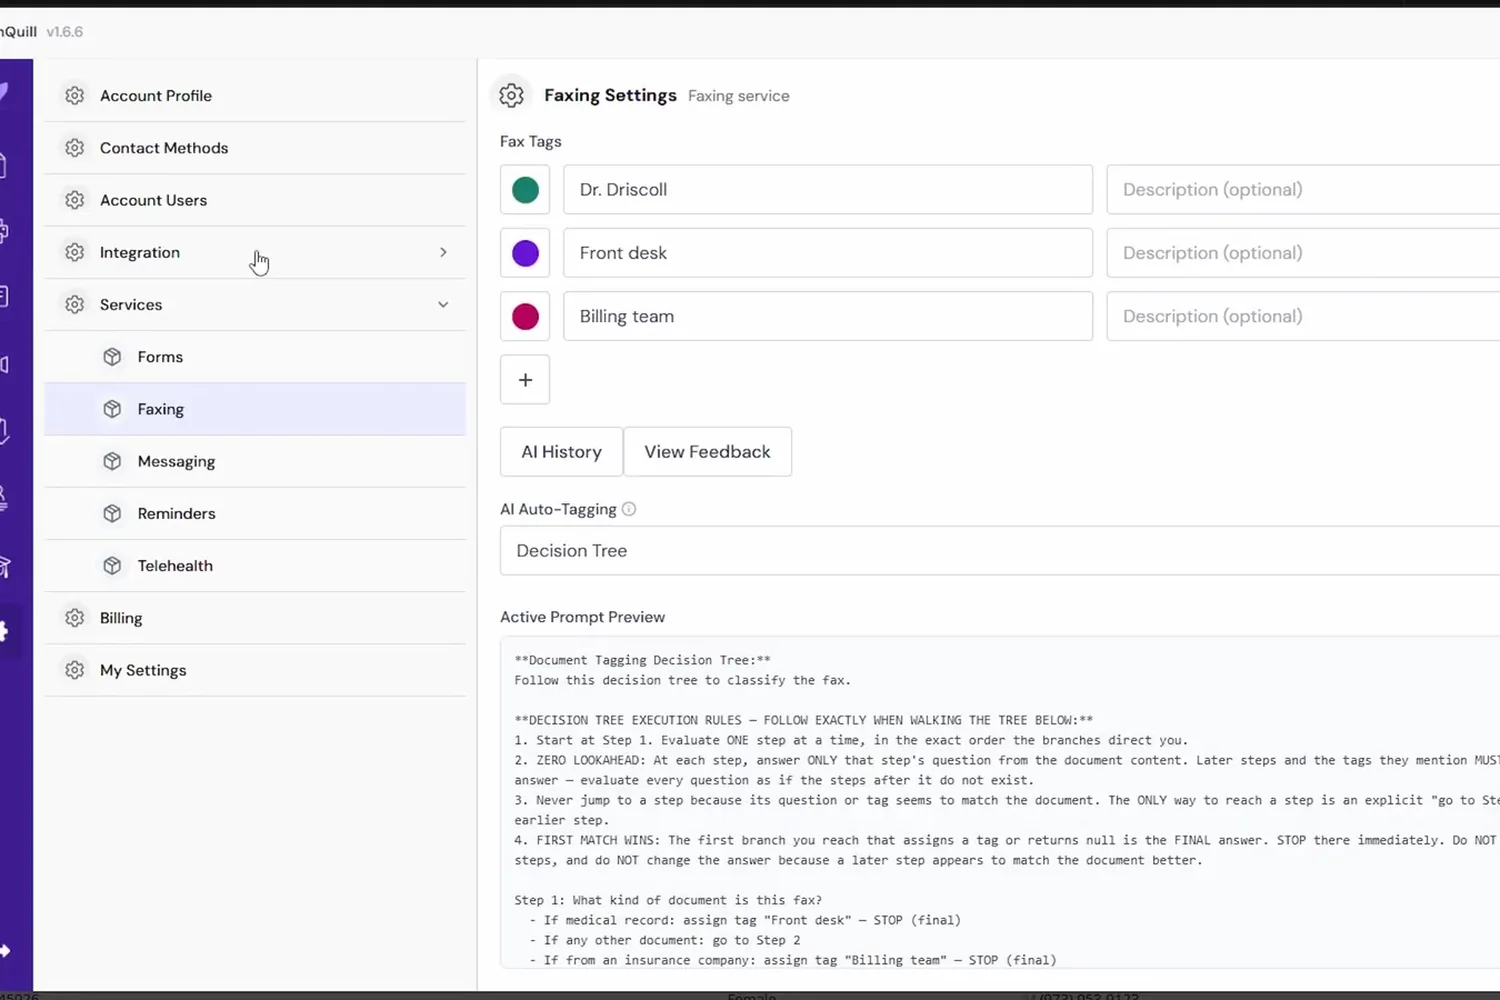Image resolution: width=1500 pixels, height=1000 pixels.
Task: Open the Telehealth service settings
Action: point(255,565)
